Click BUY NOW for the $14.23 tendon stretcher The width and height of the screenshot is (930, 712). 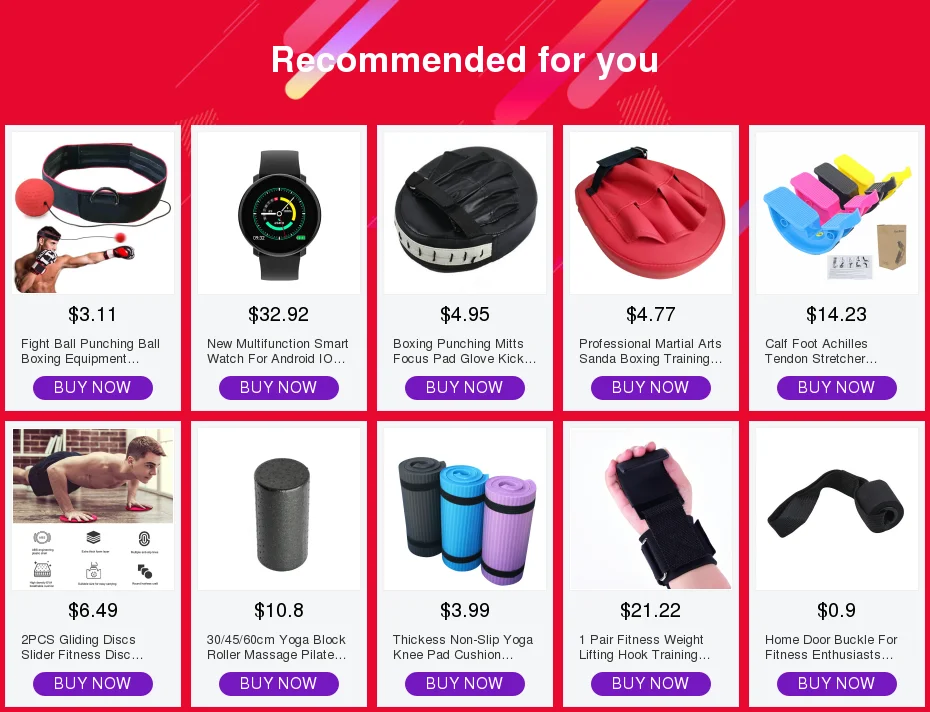[x=837, y=387]
